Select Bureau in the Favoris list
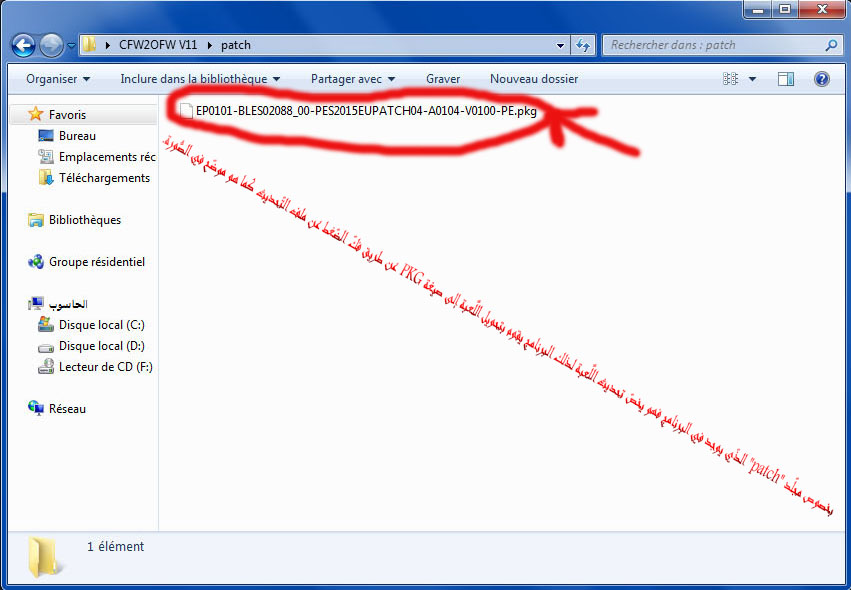Image resolution: width=851 pixels, height=590 pixels. (x=77, y=136)
